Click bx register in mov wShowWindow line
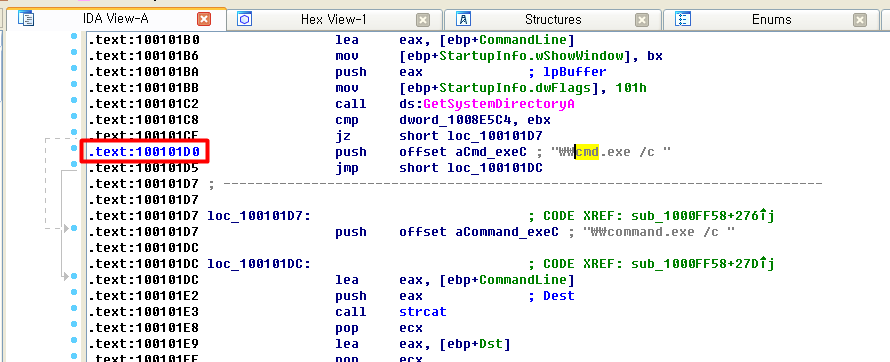Viewport: 890px width, 362px height. [x=655, y=56]
